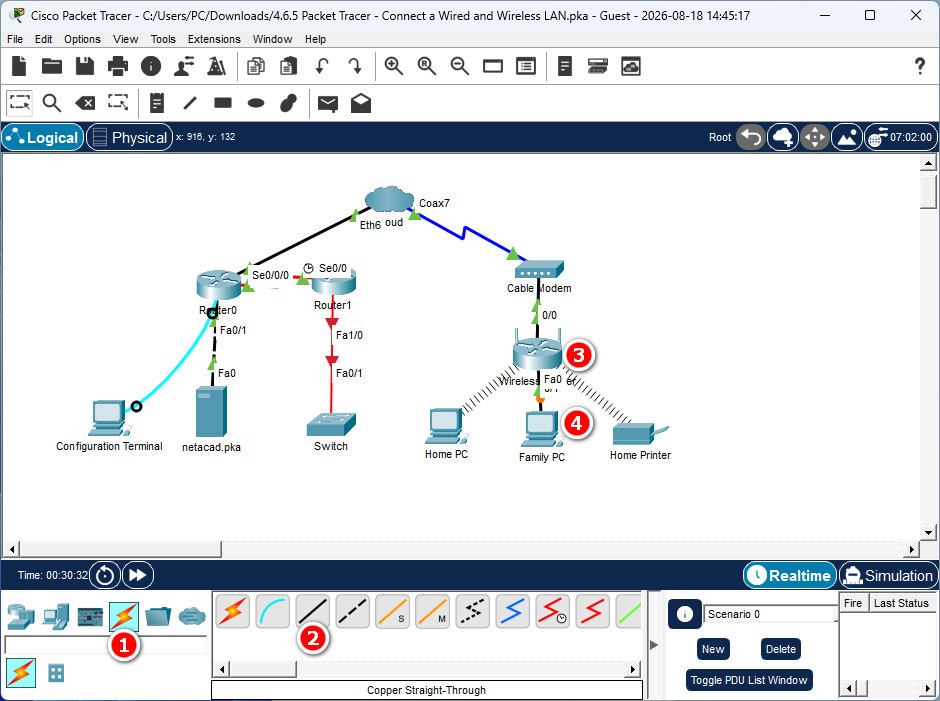Switch to the Logical workspace tab
The width and height of the screenshot is (940, 701).
tap(43, 137)
